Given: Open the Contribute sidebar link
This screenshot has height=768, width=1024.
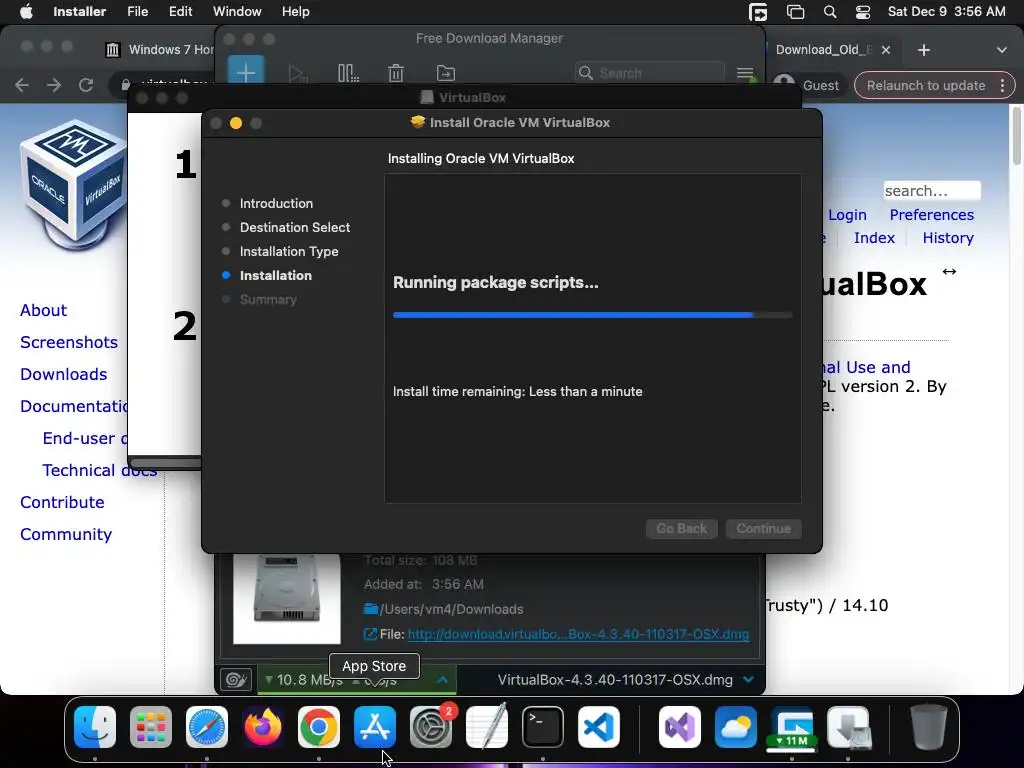Looking at the screenshot, I should pyautogui.click(x=62, y=502).
